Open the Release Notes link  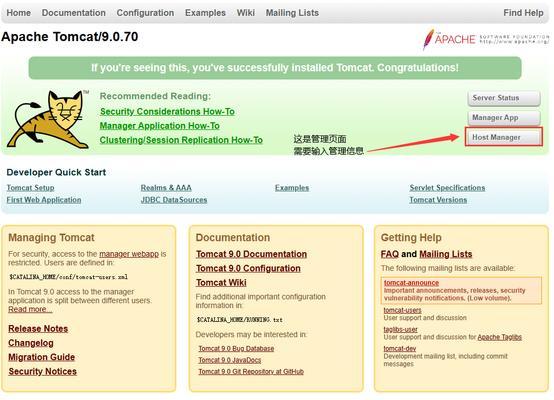(x=38, y=329)
